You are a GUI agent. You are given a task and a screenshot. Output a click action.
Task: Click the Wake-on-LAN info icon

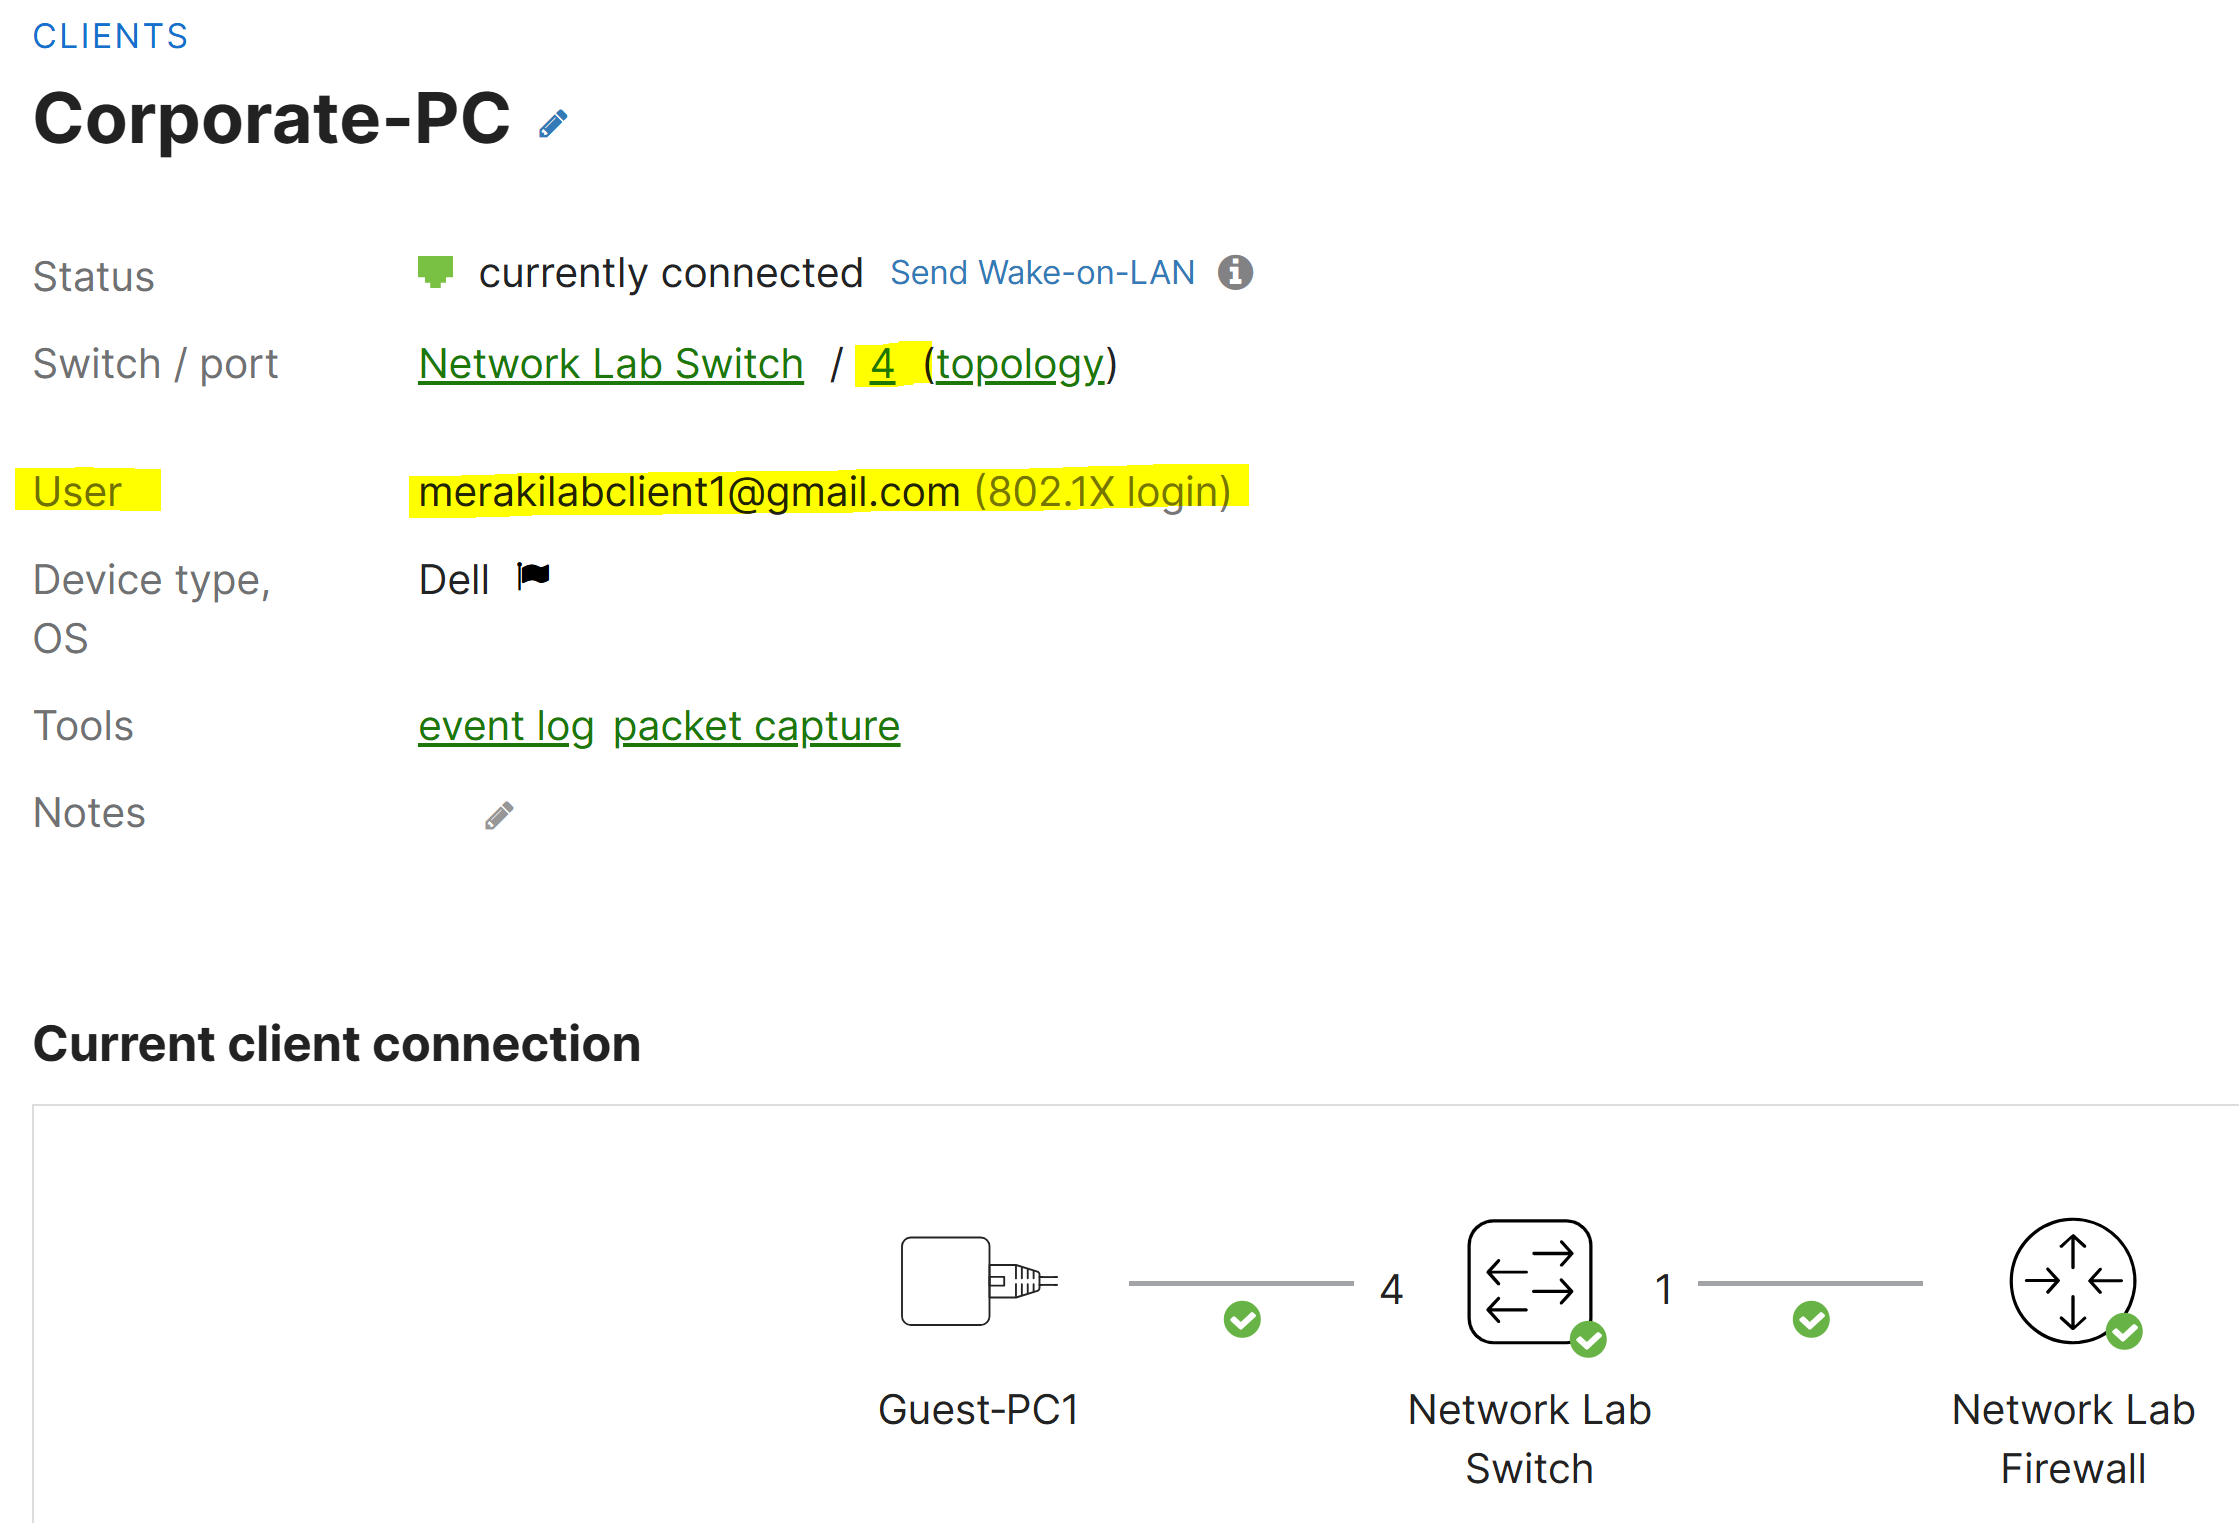(1235, 272)
